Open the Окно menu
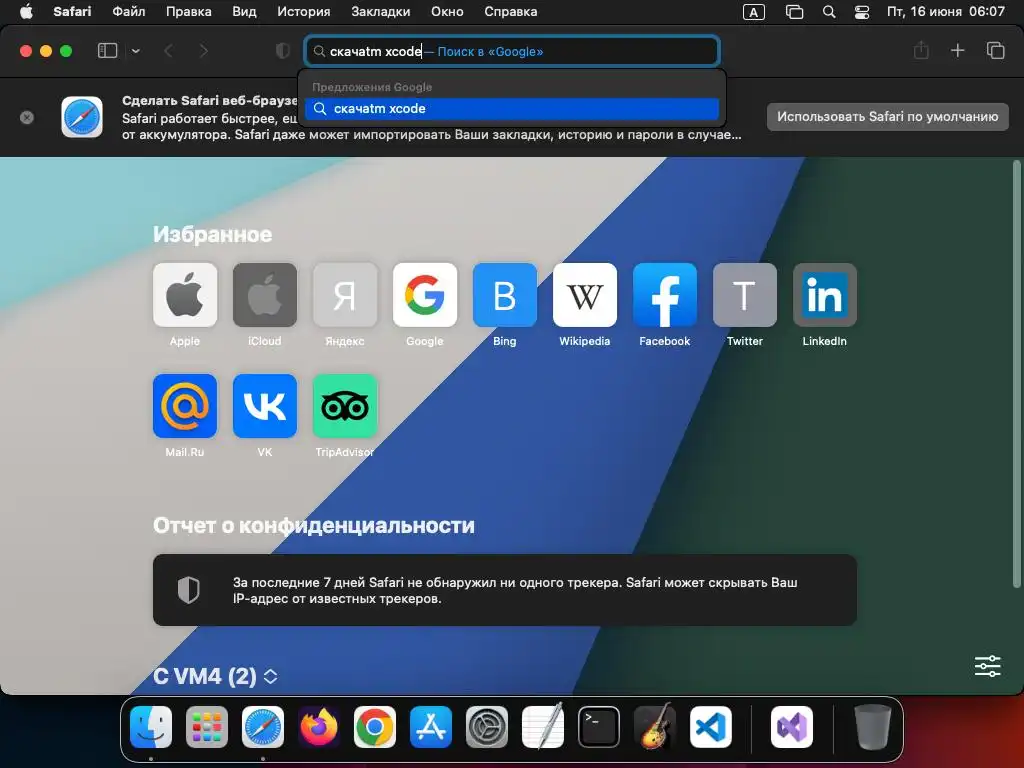The width and height of the screenshot is (1024, 768). click(x=447, y=12)
